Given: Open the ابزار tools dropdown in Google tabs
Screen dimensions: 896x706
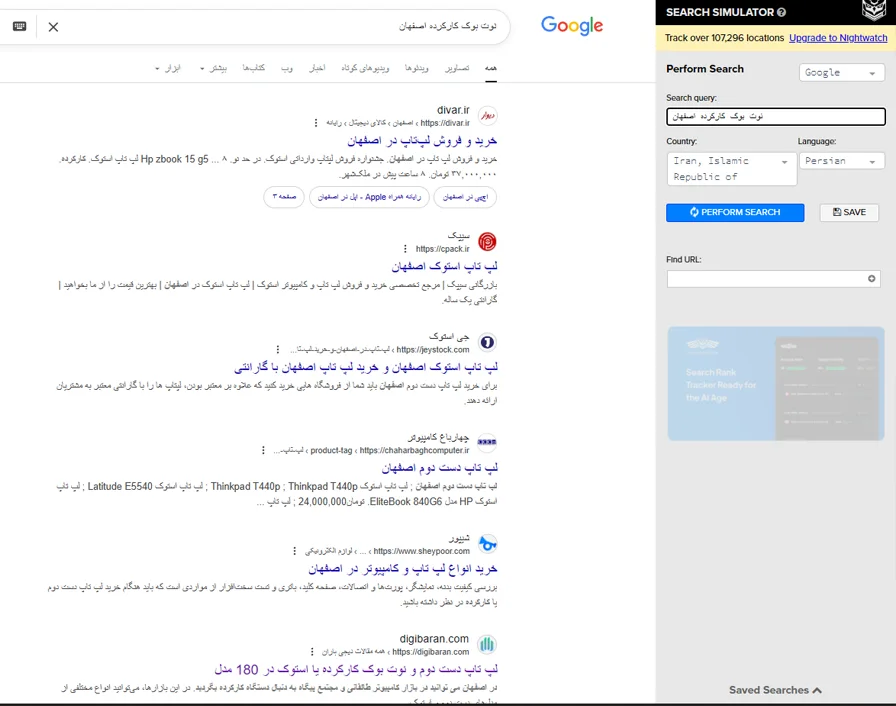Looking at the screenshot, I should 168,69.
